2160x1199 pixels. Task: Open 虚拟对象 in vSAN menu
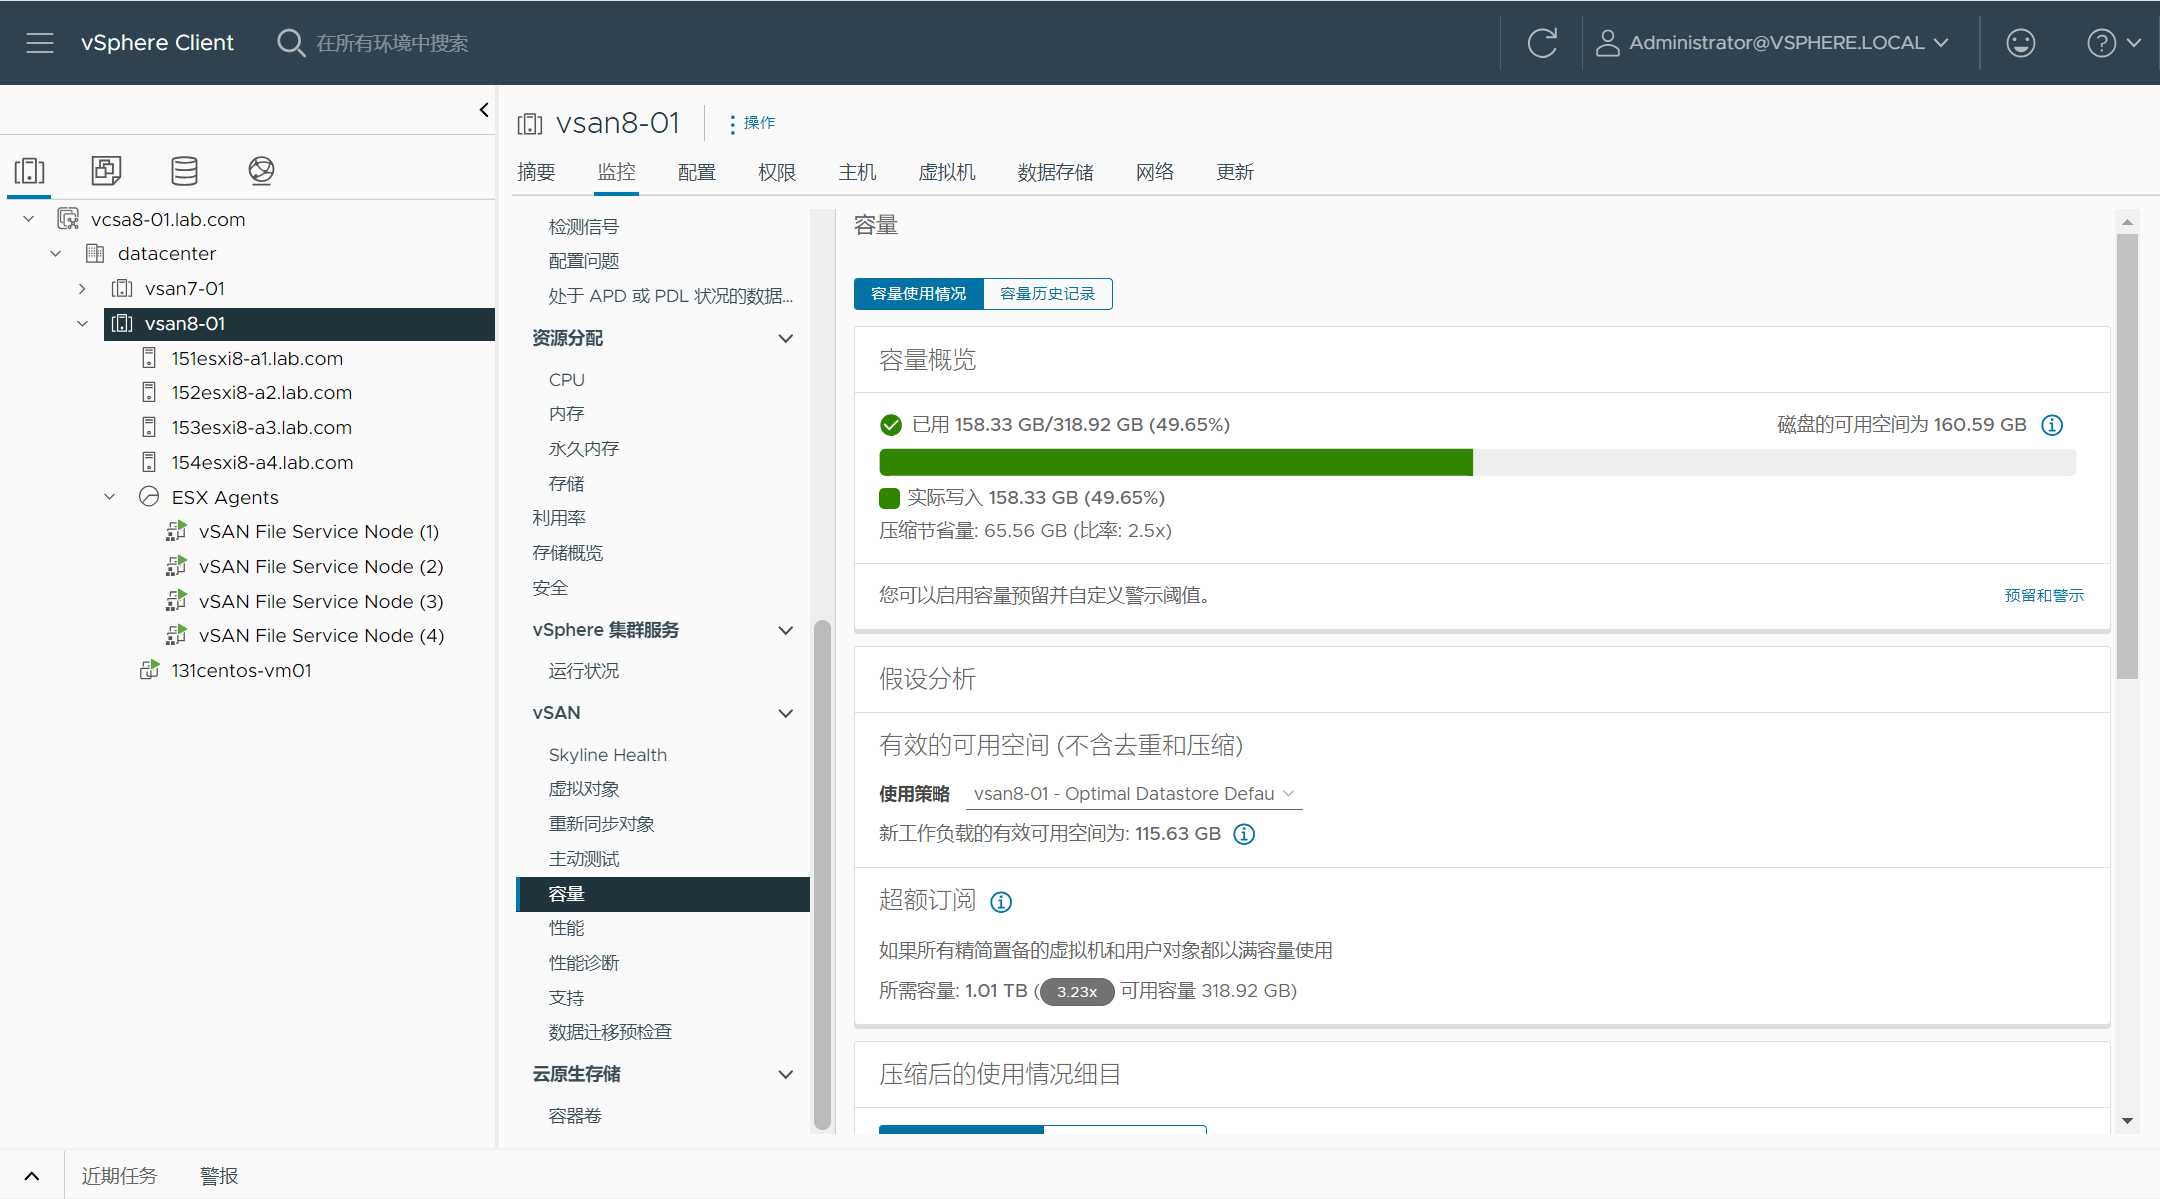click(x=584, y=790)
